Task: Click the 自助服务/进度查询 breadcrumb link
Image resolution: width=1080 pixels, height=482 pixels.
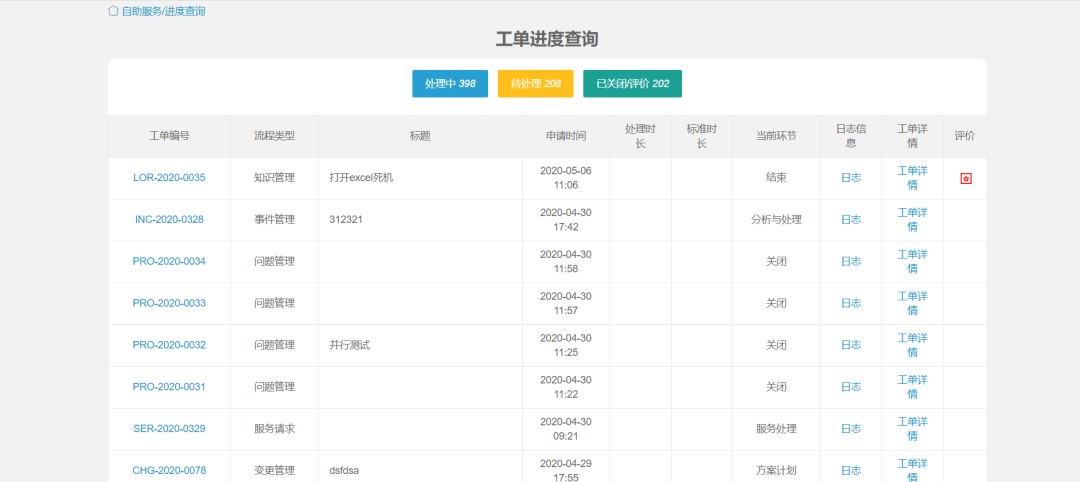Action: pyautogui.click(x=163, y=11)
